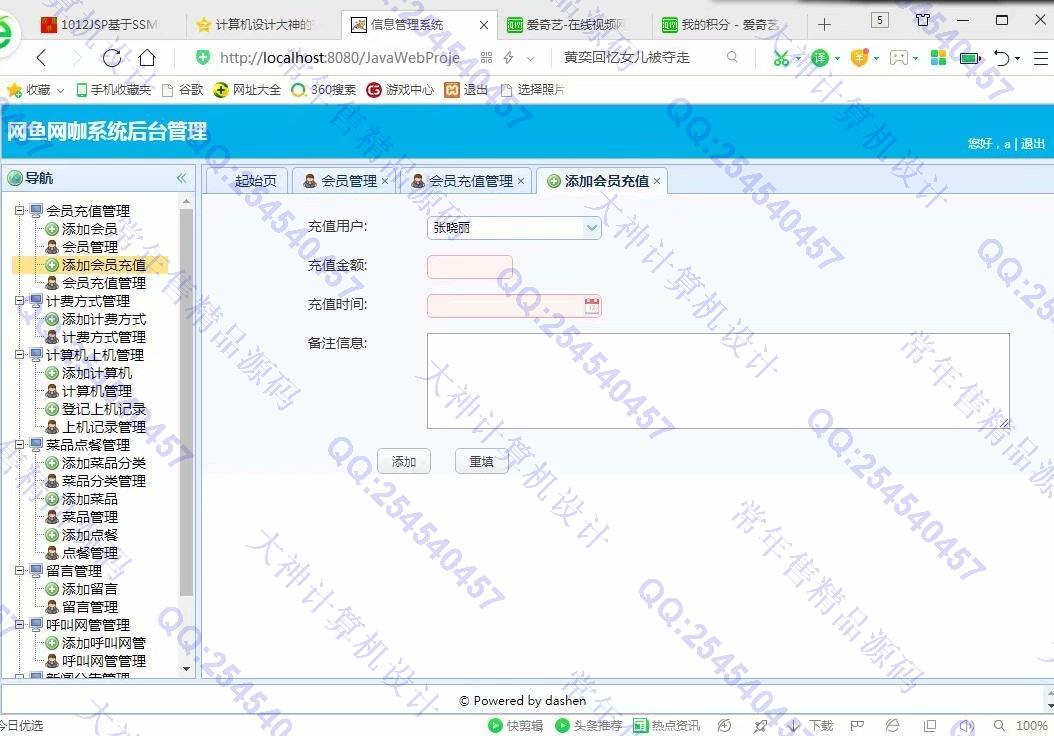The image size is (1054, 736).
Task: Click the green translate icon
Action: coord(820,58)
